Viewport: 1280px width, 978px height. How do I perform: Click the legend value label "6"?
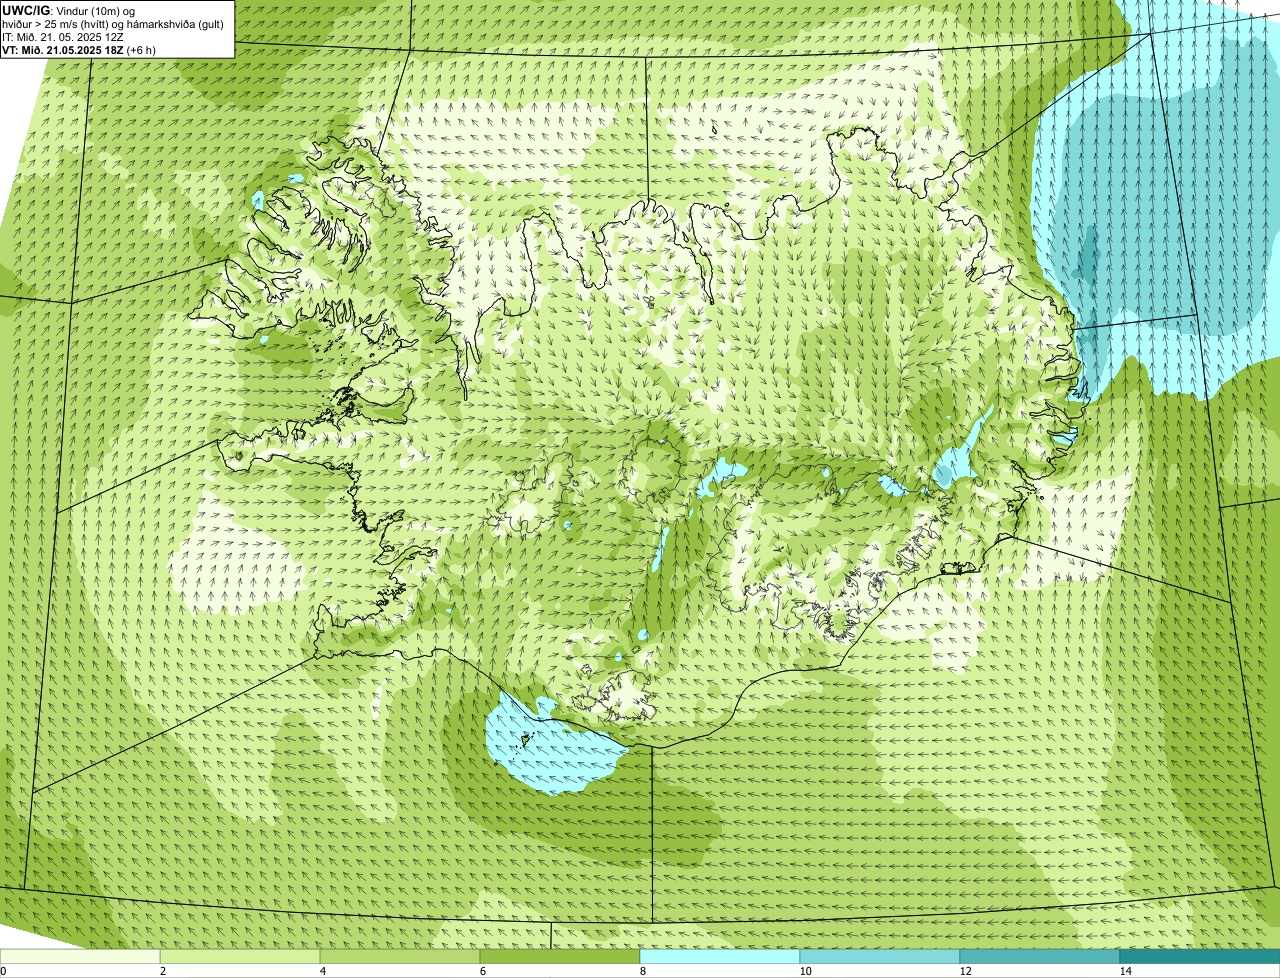pyautogui.click(x=482, y=971)
